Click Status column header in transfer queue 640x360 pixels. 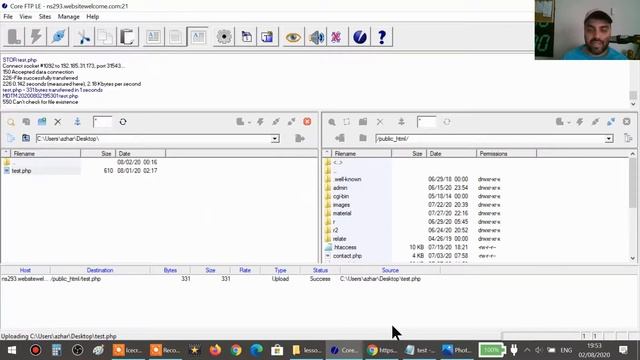(320, 270)
